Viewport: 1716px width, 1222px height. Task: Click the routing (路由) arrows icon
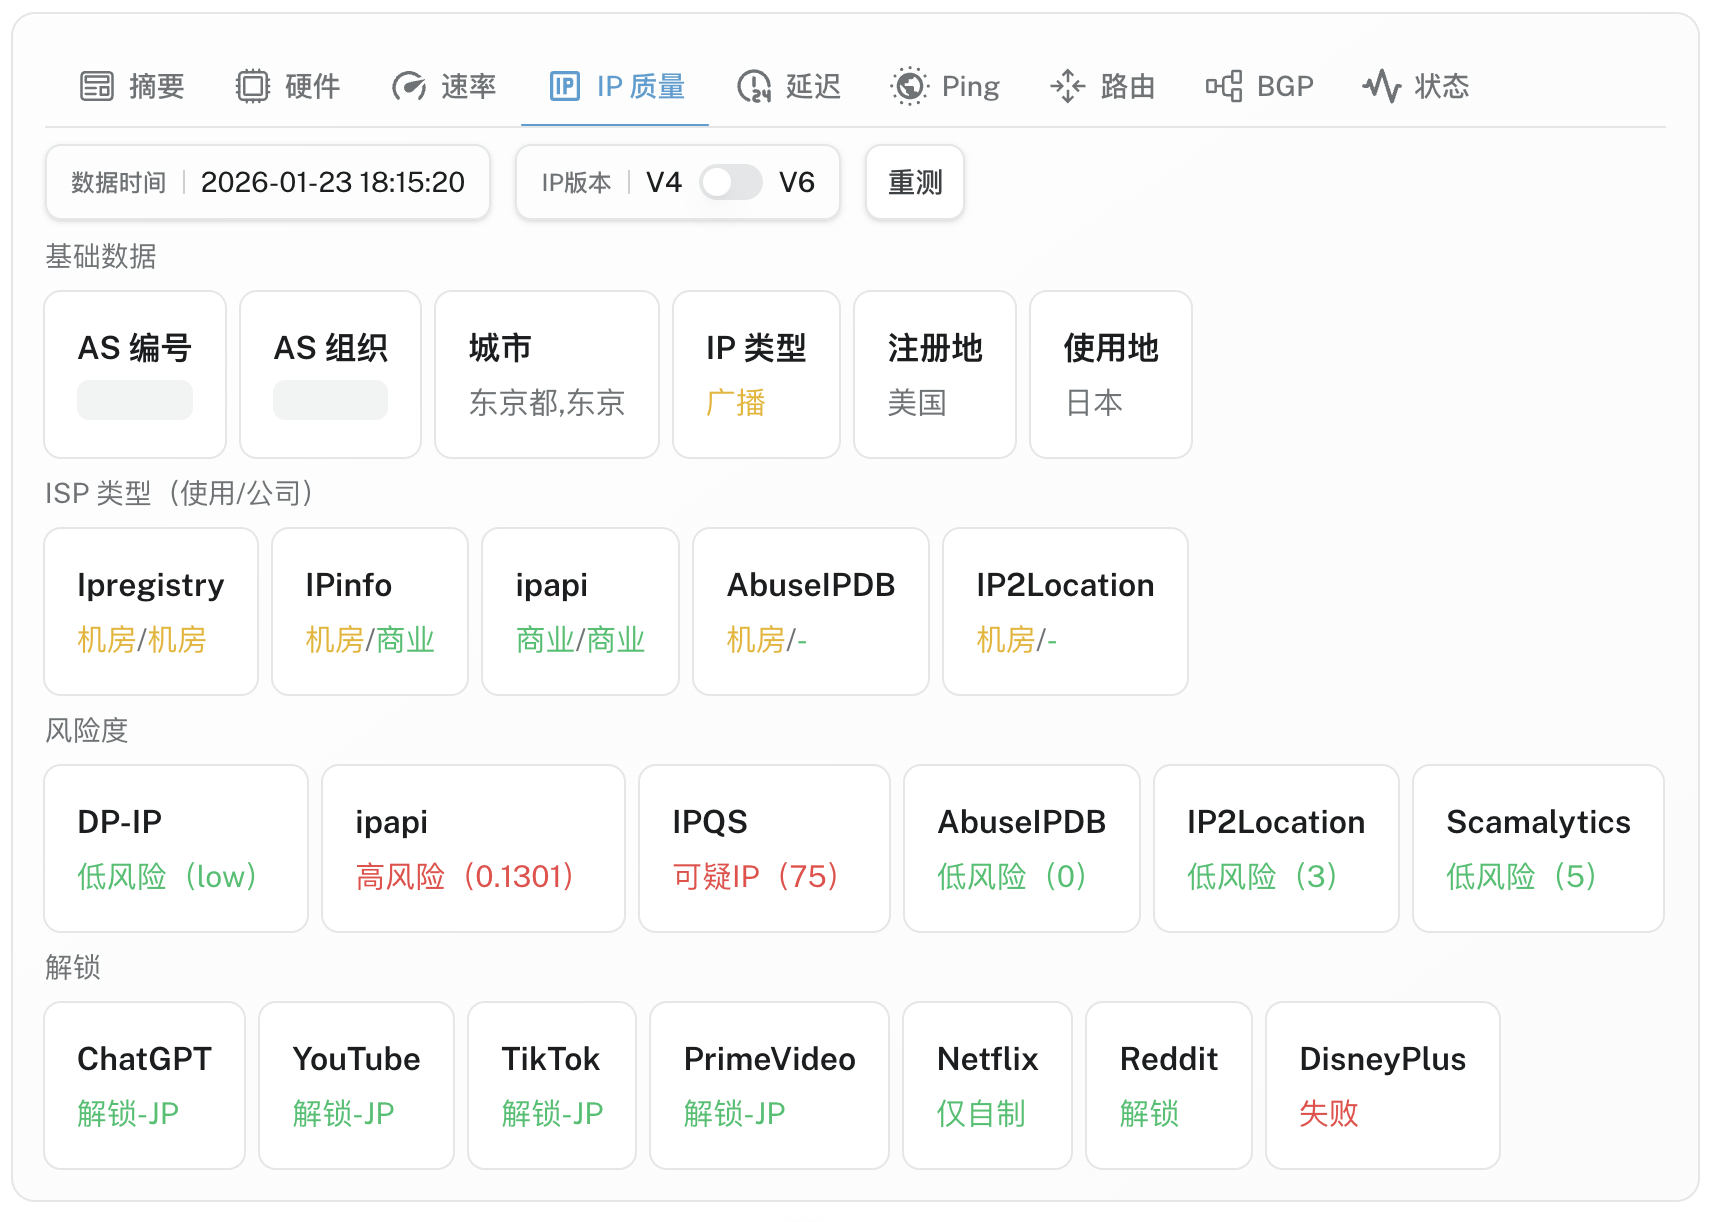click(1068, 87)
